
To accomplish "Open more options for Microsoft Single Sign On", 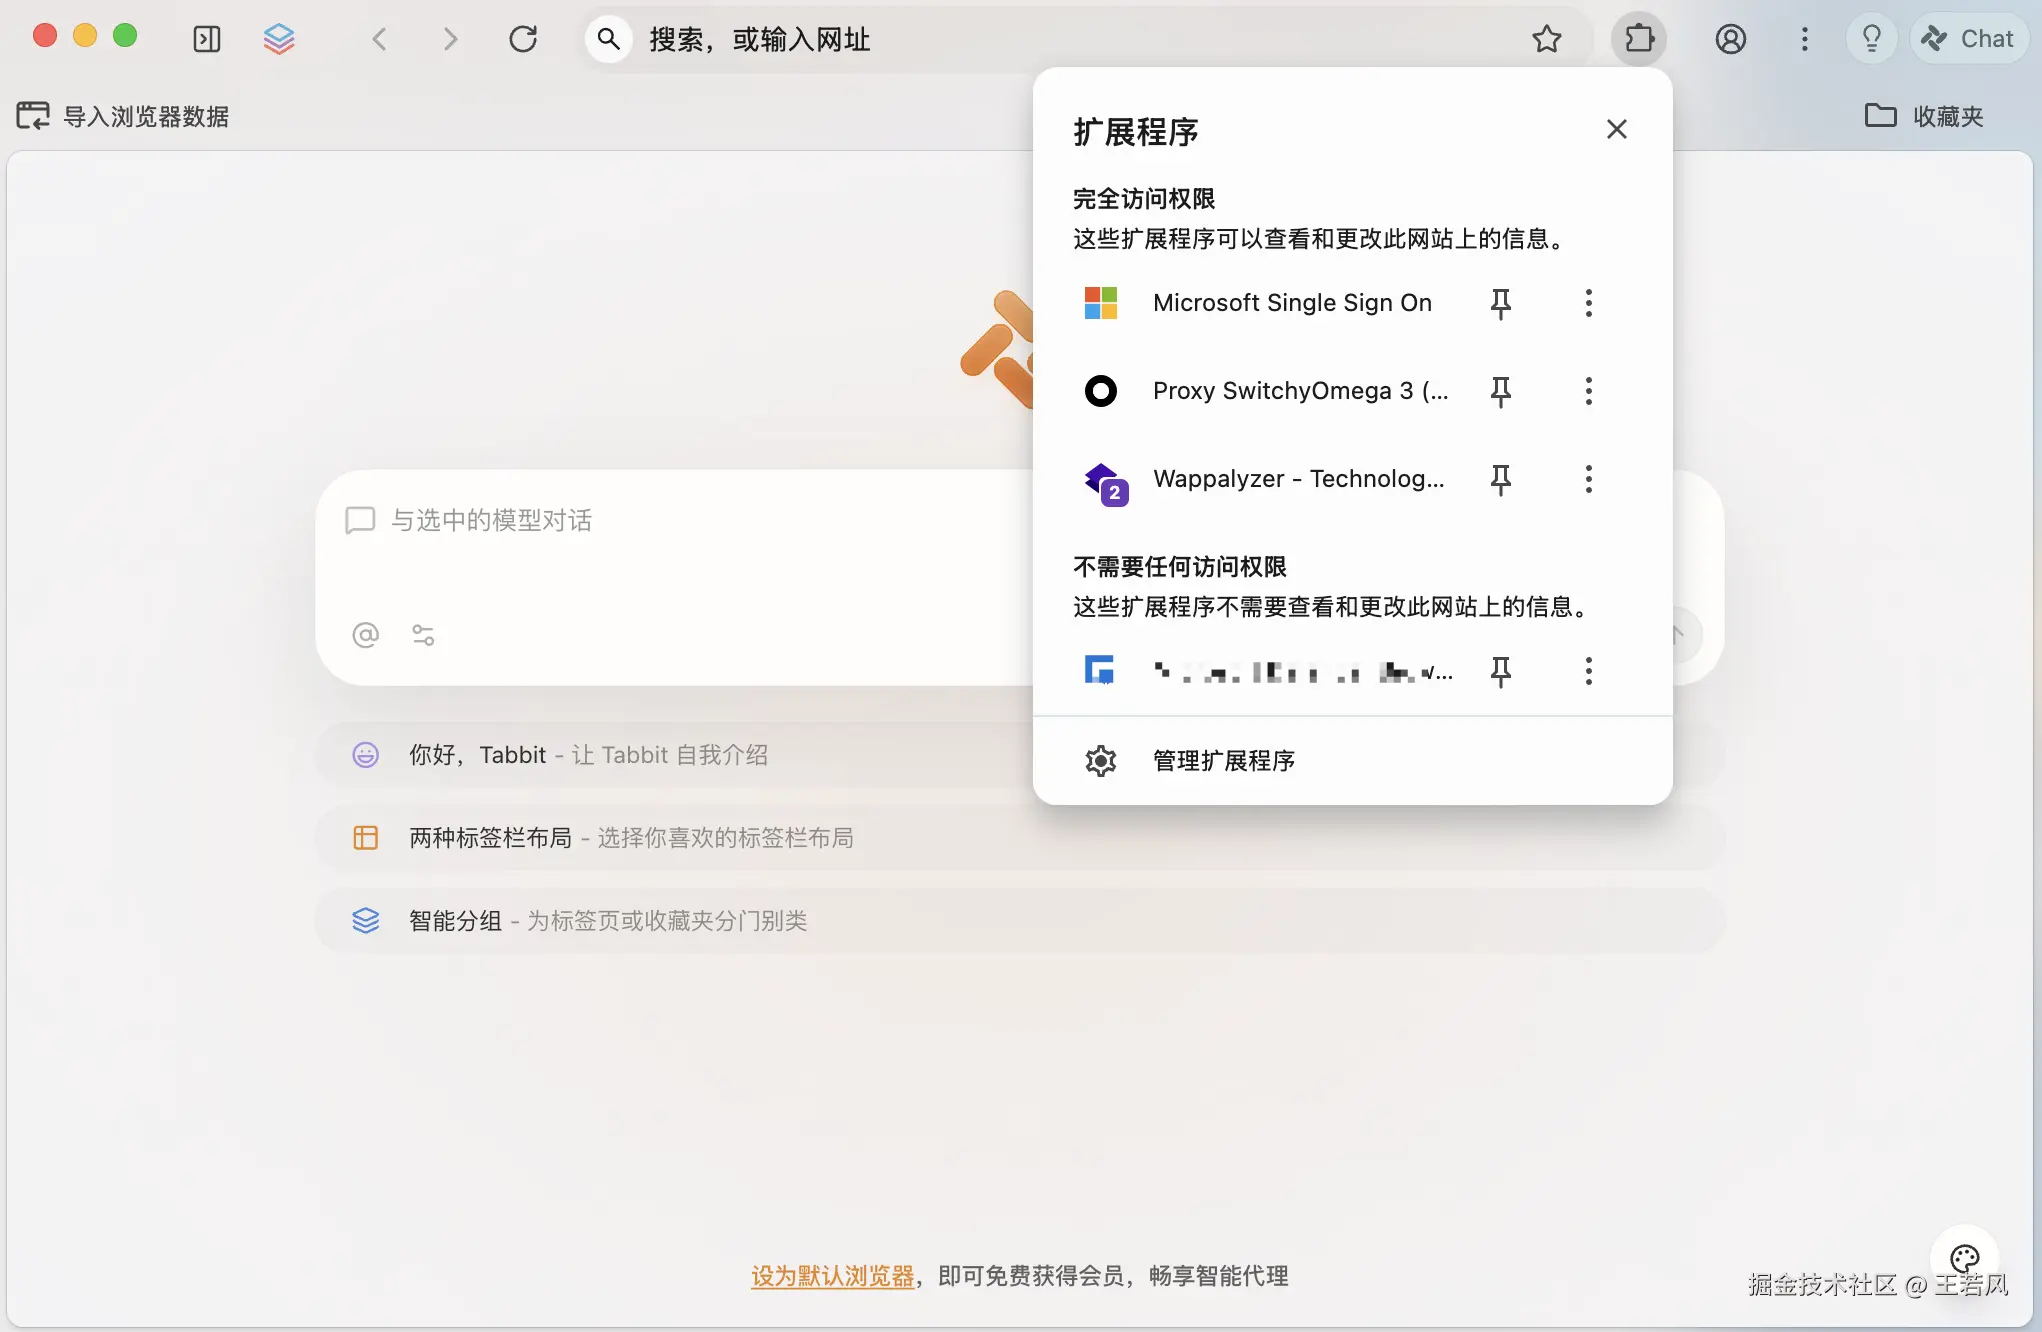I will 1588,303.
